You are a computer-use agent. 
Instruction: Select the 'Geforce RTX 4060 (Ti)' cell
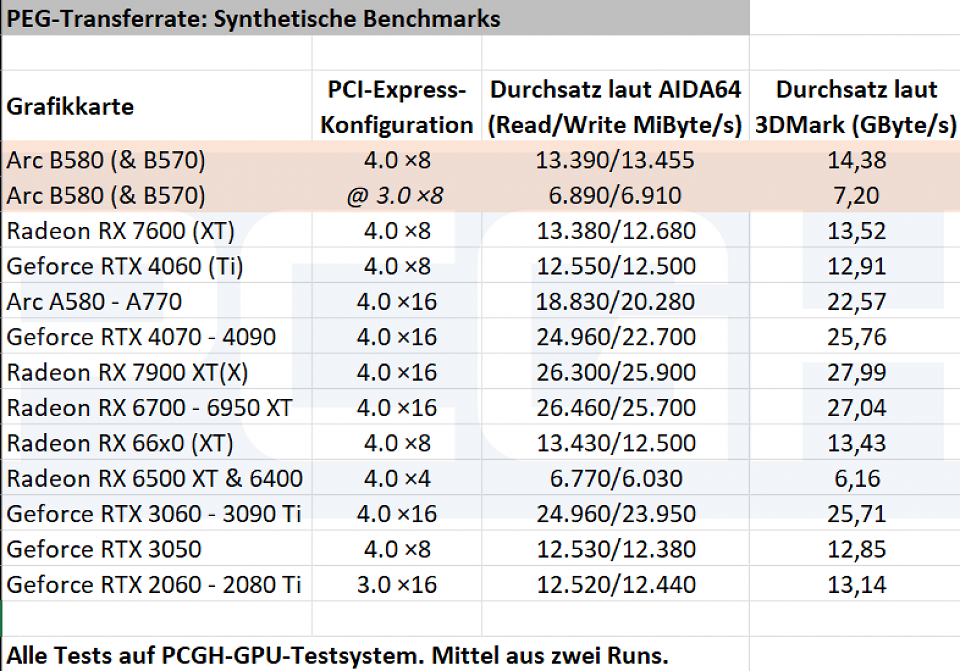(x=157, y=266)
